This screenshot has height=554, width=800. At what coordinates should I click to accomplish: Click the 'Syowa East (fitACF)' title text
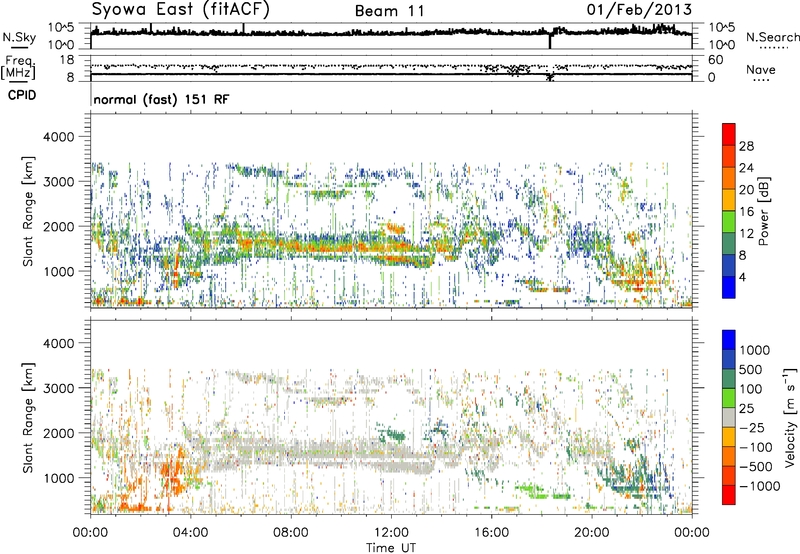(180, 10)
